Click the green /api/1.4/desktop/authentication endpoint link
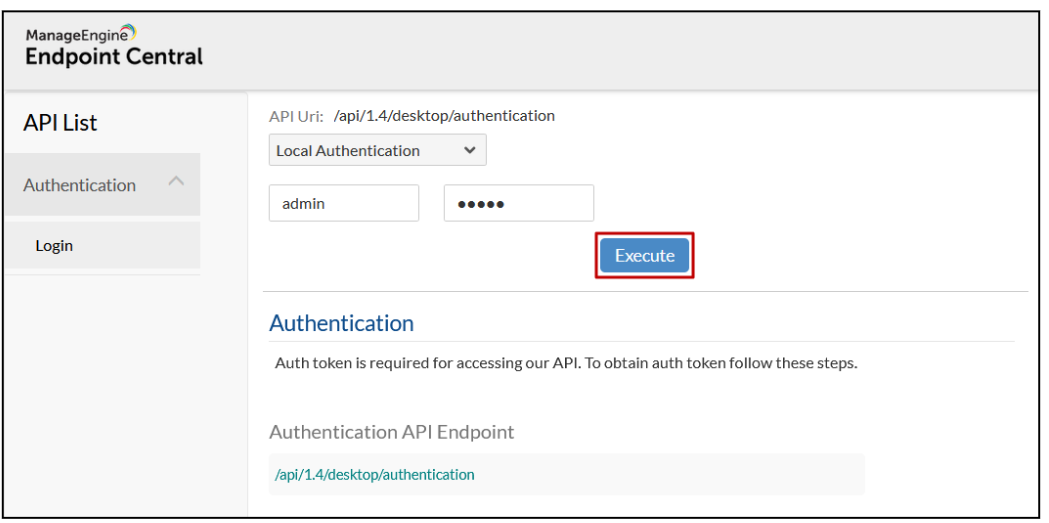This screenshot has width=1049, height=523. [375, 475]
